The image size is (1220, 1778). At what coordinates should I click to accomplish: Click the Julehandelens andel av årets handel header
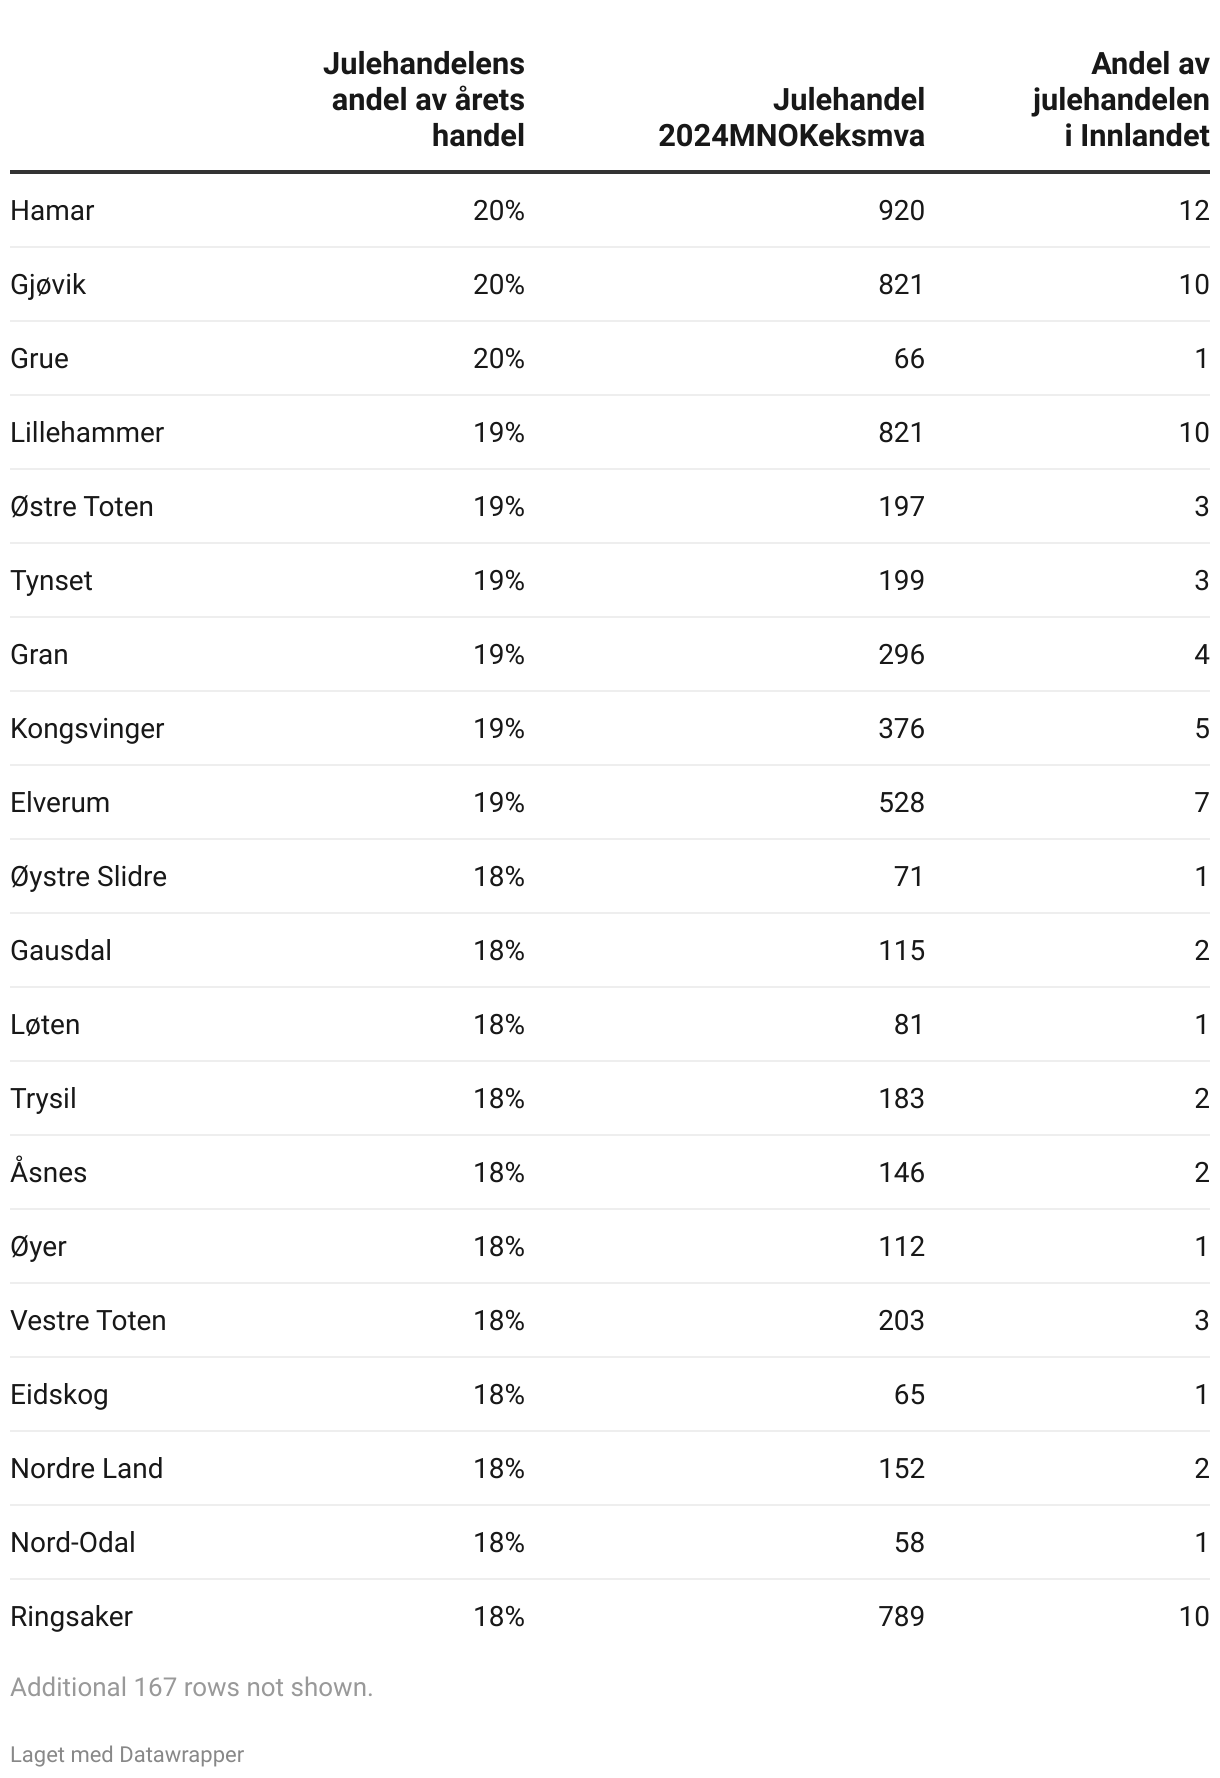tap(423, 100)
